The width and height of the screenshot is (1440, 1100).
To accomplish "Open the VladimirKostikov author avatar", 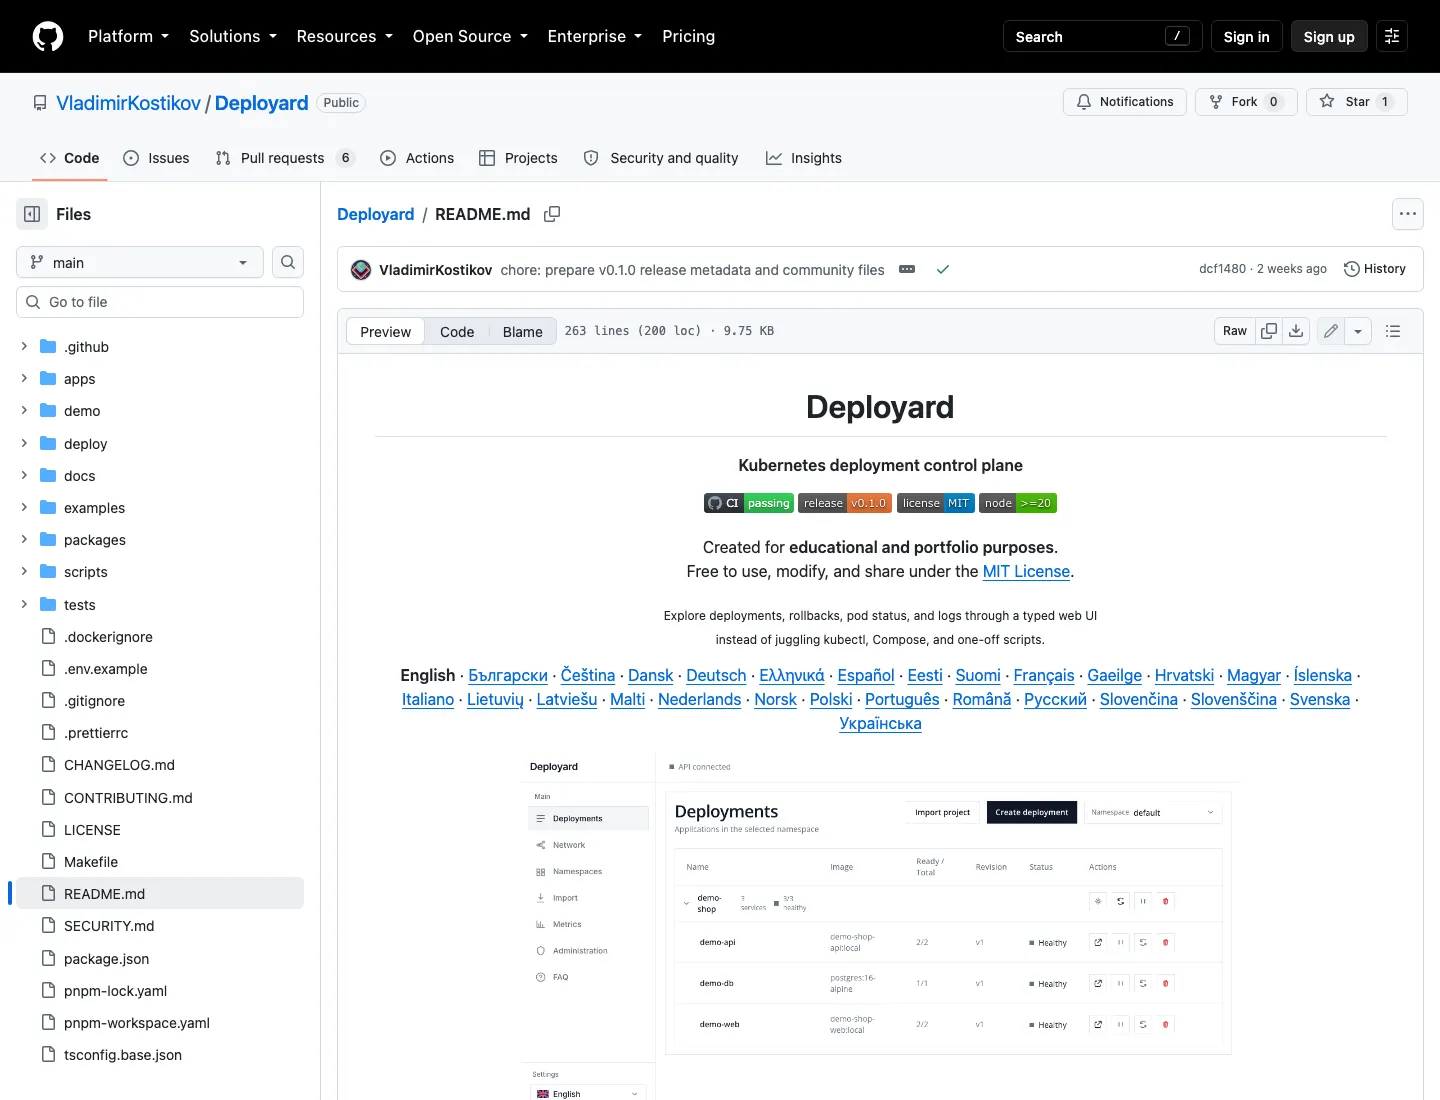I will pos(361,270).
